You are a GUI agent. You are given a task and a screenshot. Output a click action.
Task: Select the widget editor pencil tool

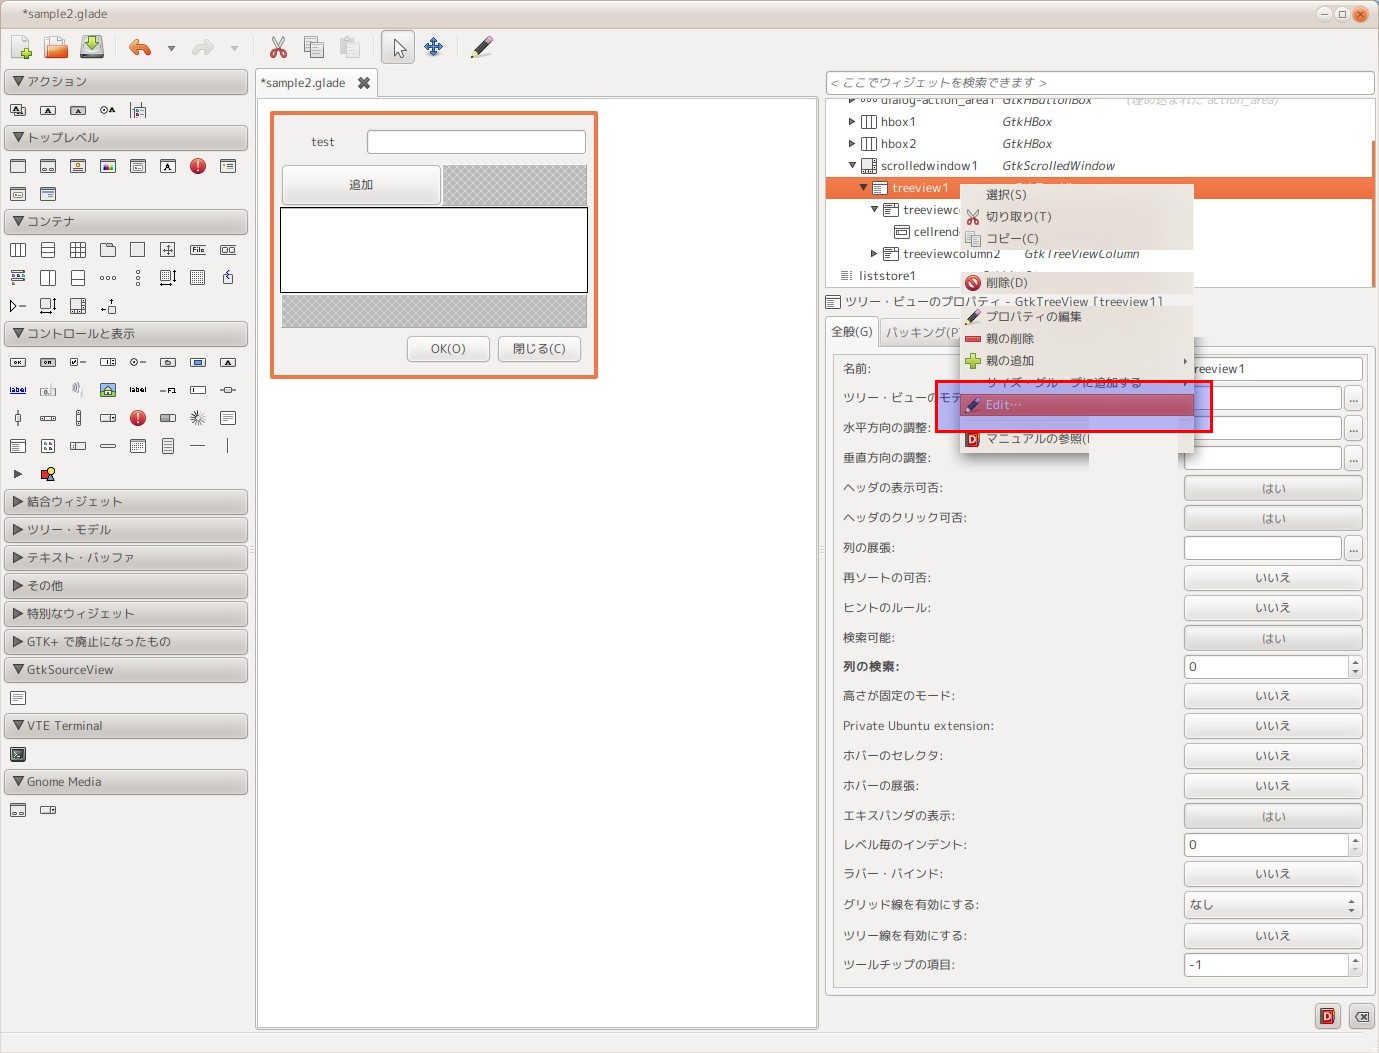(x=480, y=46)
